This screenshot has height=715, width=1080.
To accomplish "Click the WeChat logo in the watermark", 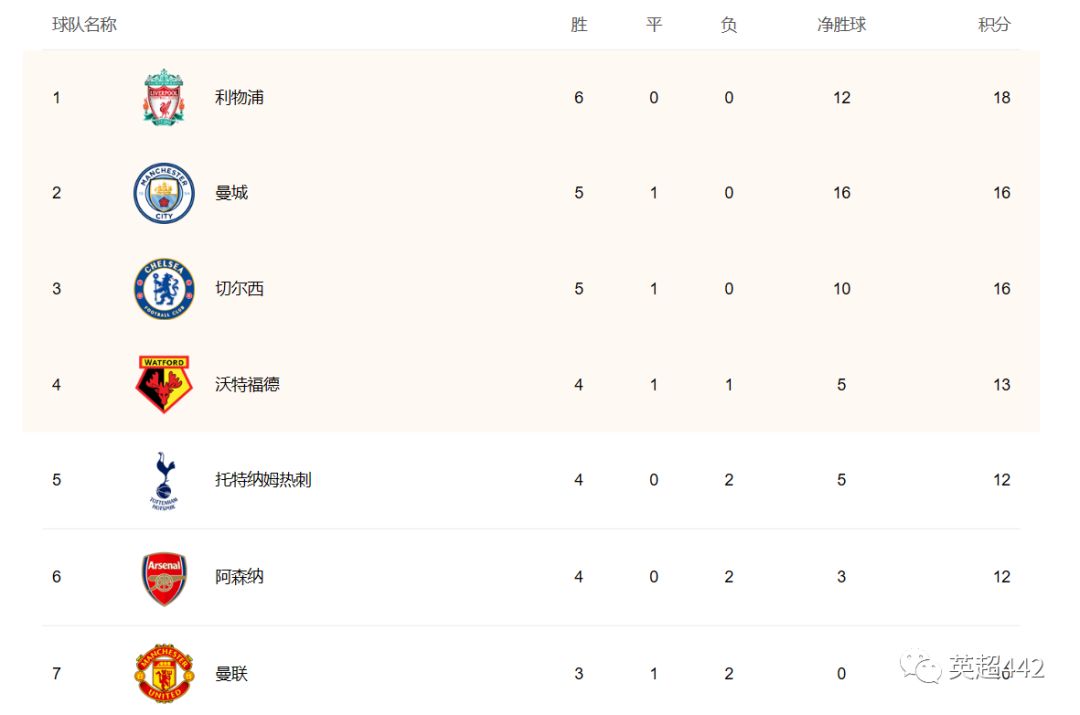I will 920,666.
